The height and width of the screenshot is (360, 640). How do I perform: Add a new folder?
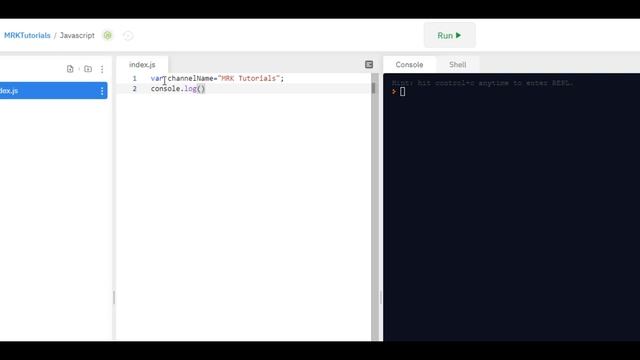click(x=88, y=69)
